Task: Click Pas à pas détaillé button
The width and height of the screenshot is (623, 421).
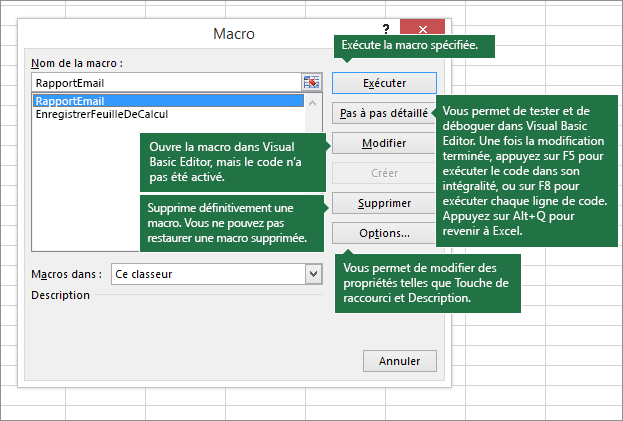Action: (384, 113)
